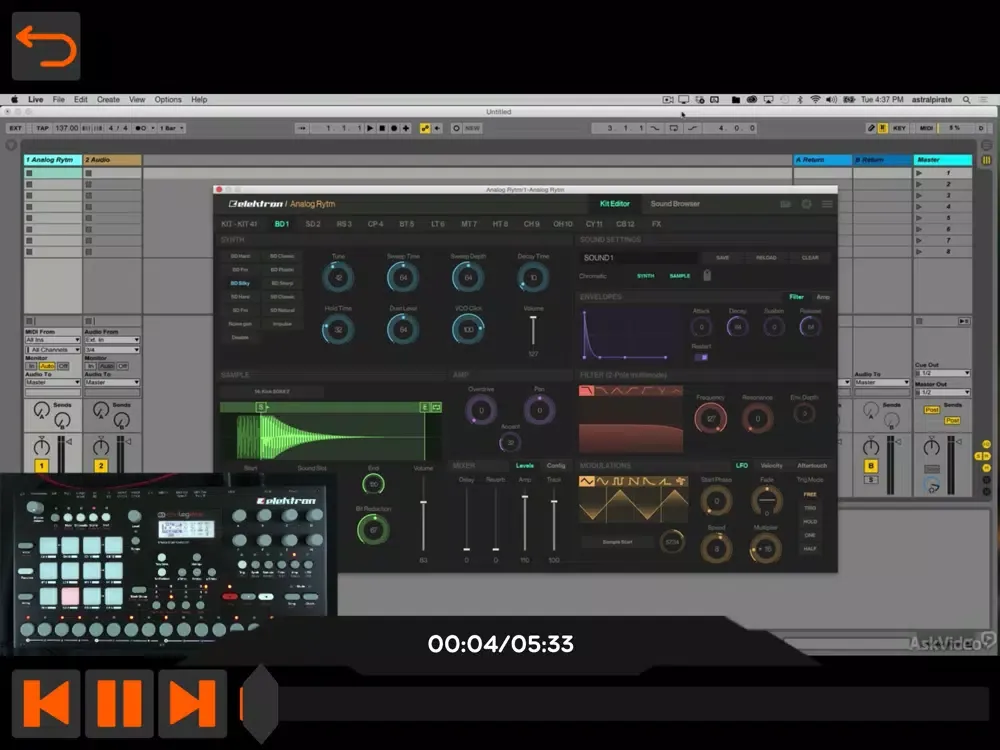Click the synth Volume slider

coord(533,330)
